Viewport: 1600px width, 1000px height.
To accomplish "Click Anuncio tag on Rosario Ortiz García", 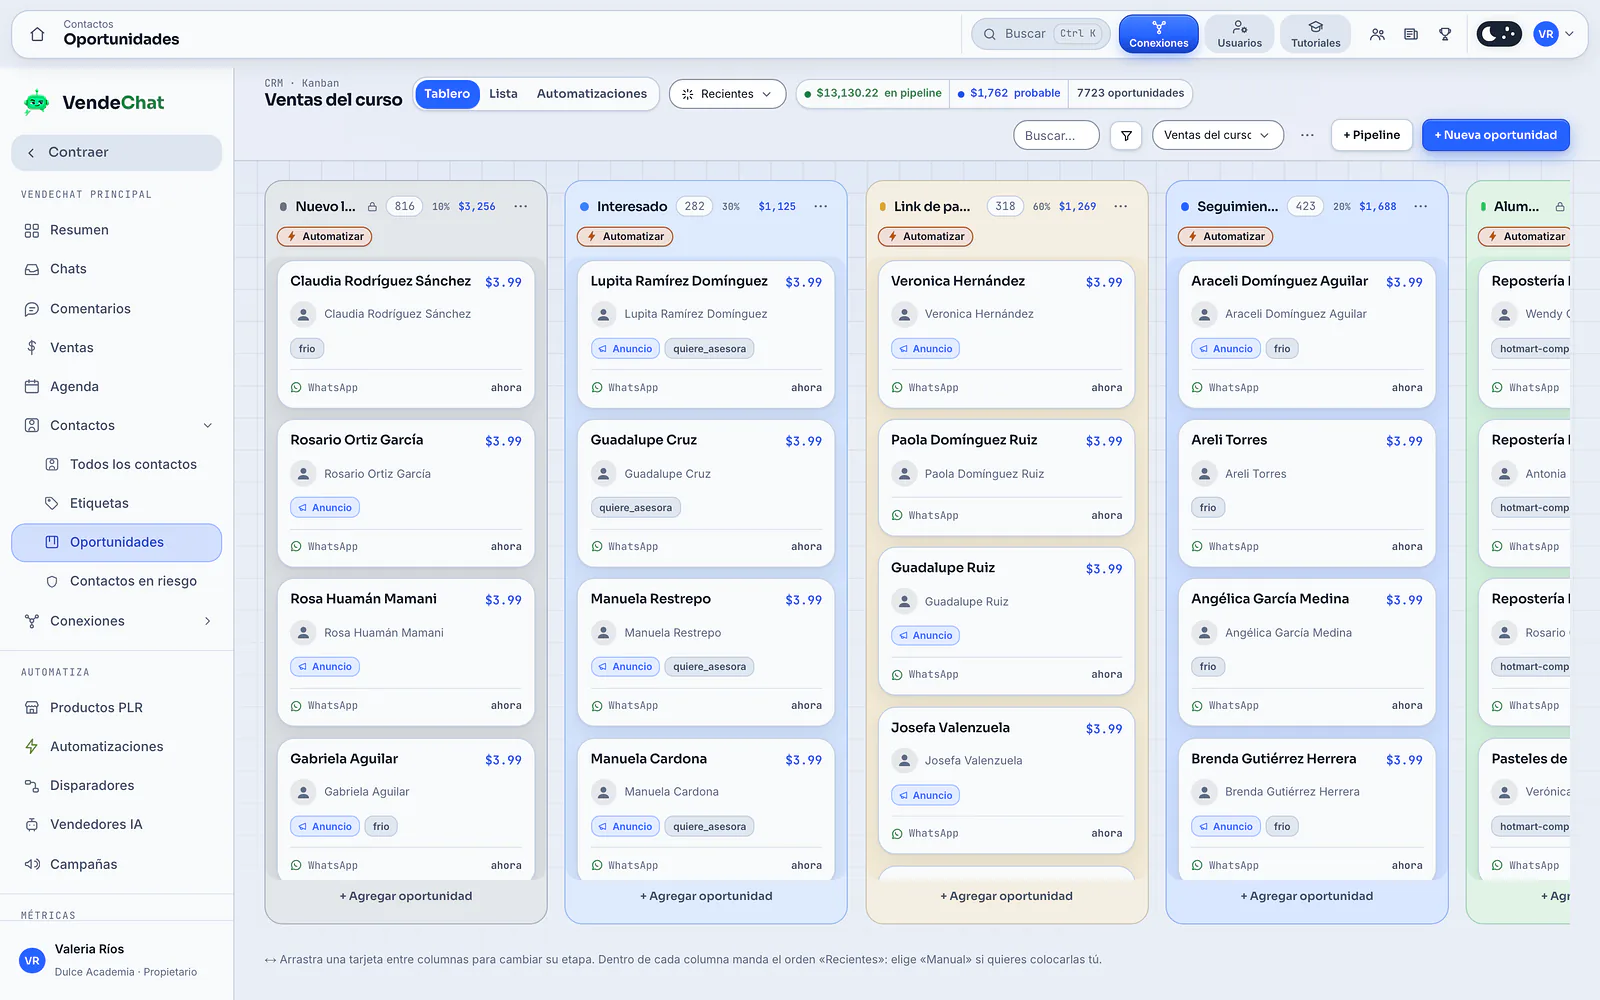I will tap(325, 508).
